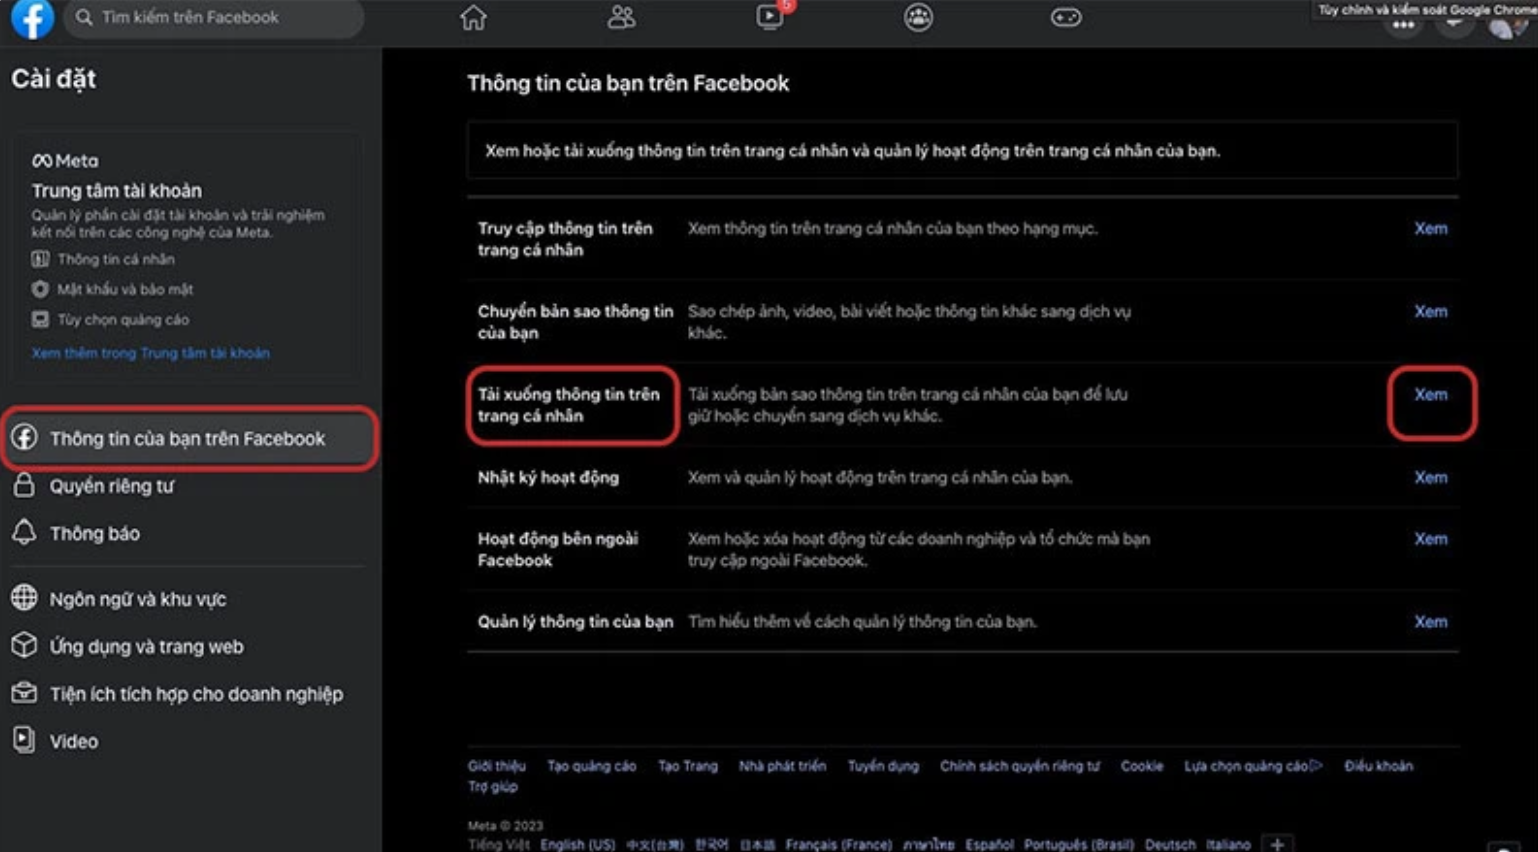1538x852 pixels.
Task: Click the Tuyển dụng footer link
Action: click(883, 766)
